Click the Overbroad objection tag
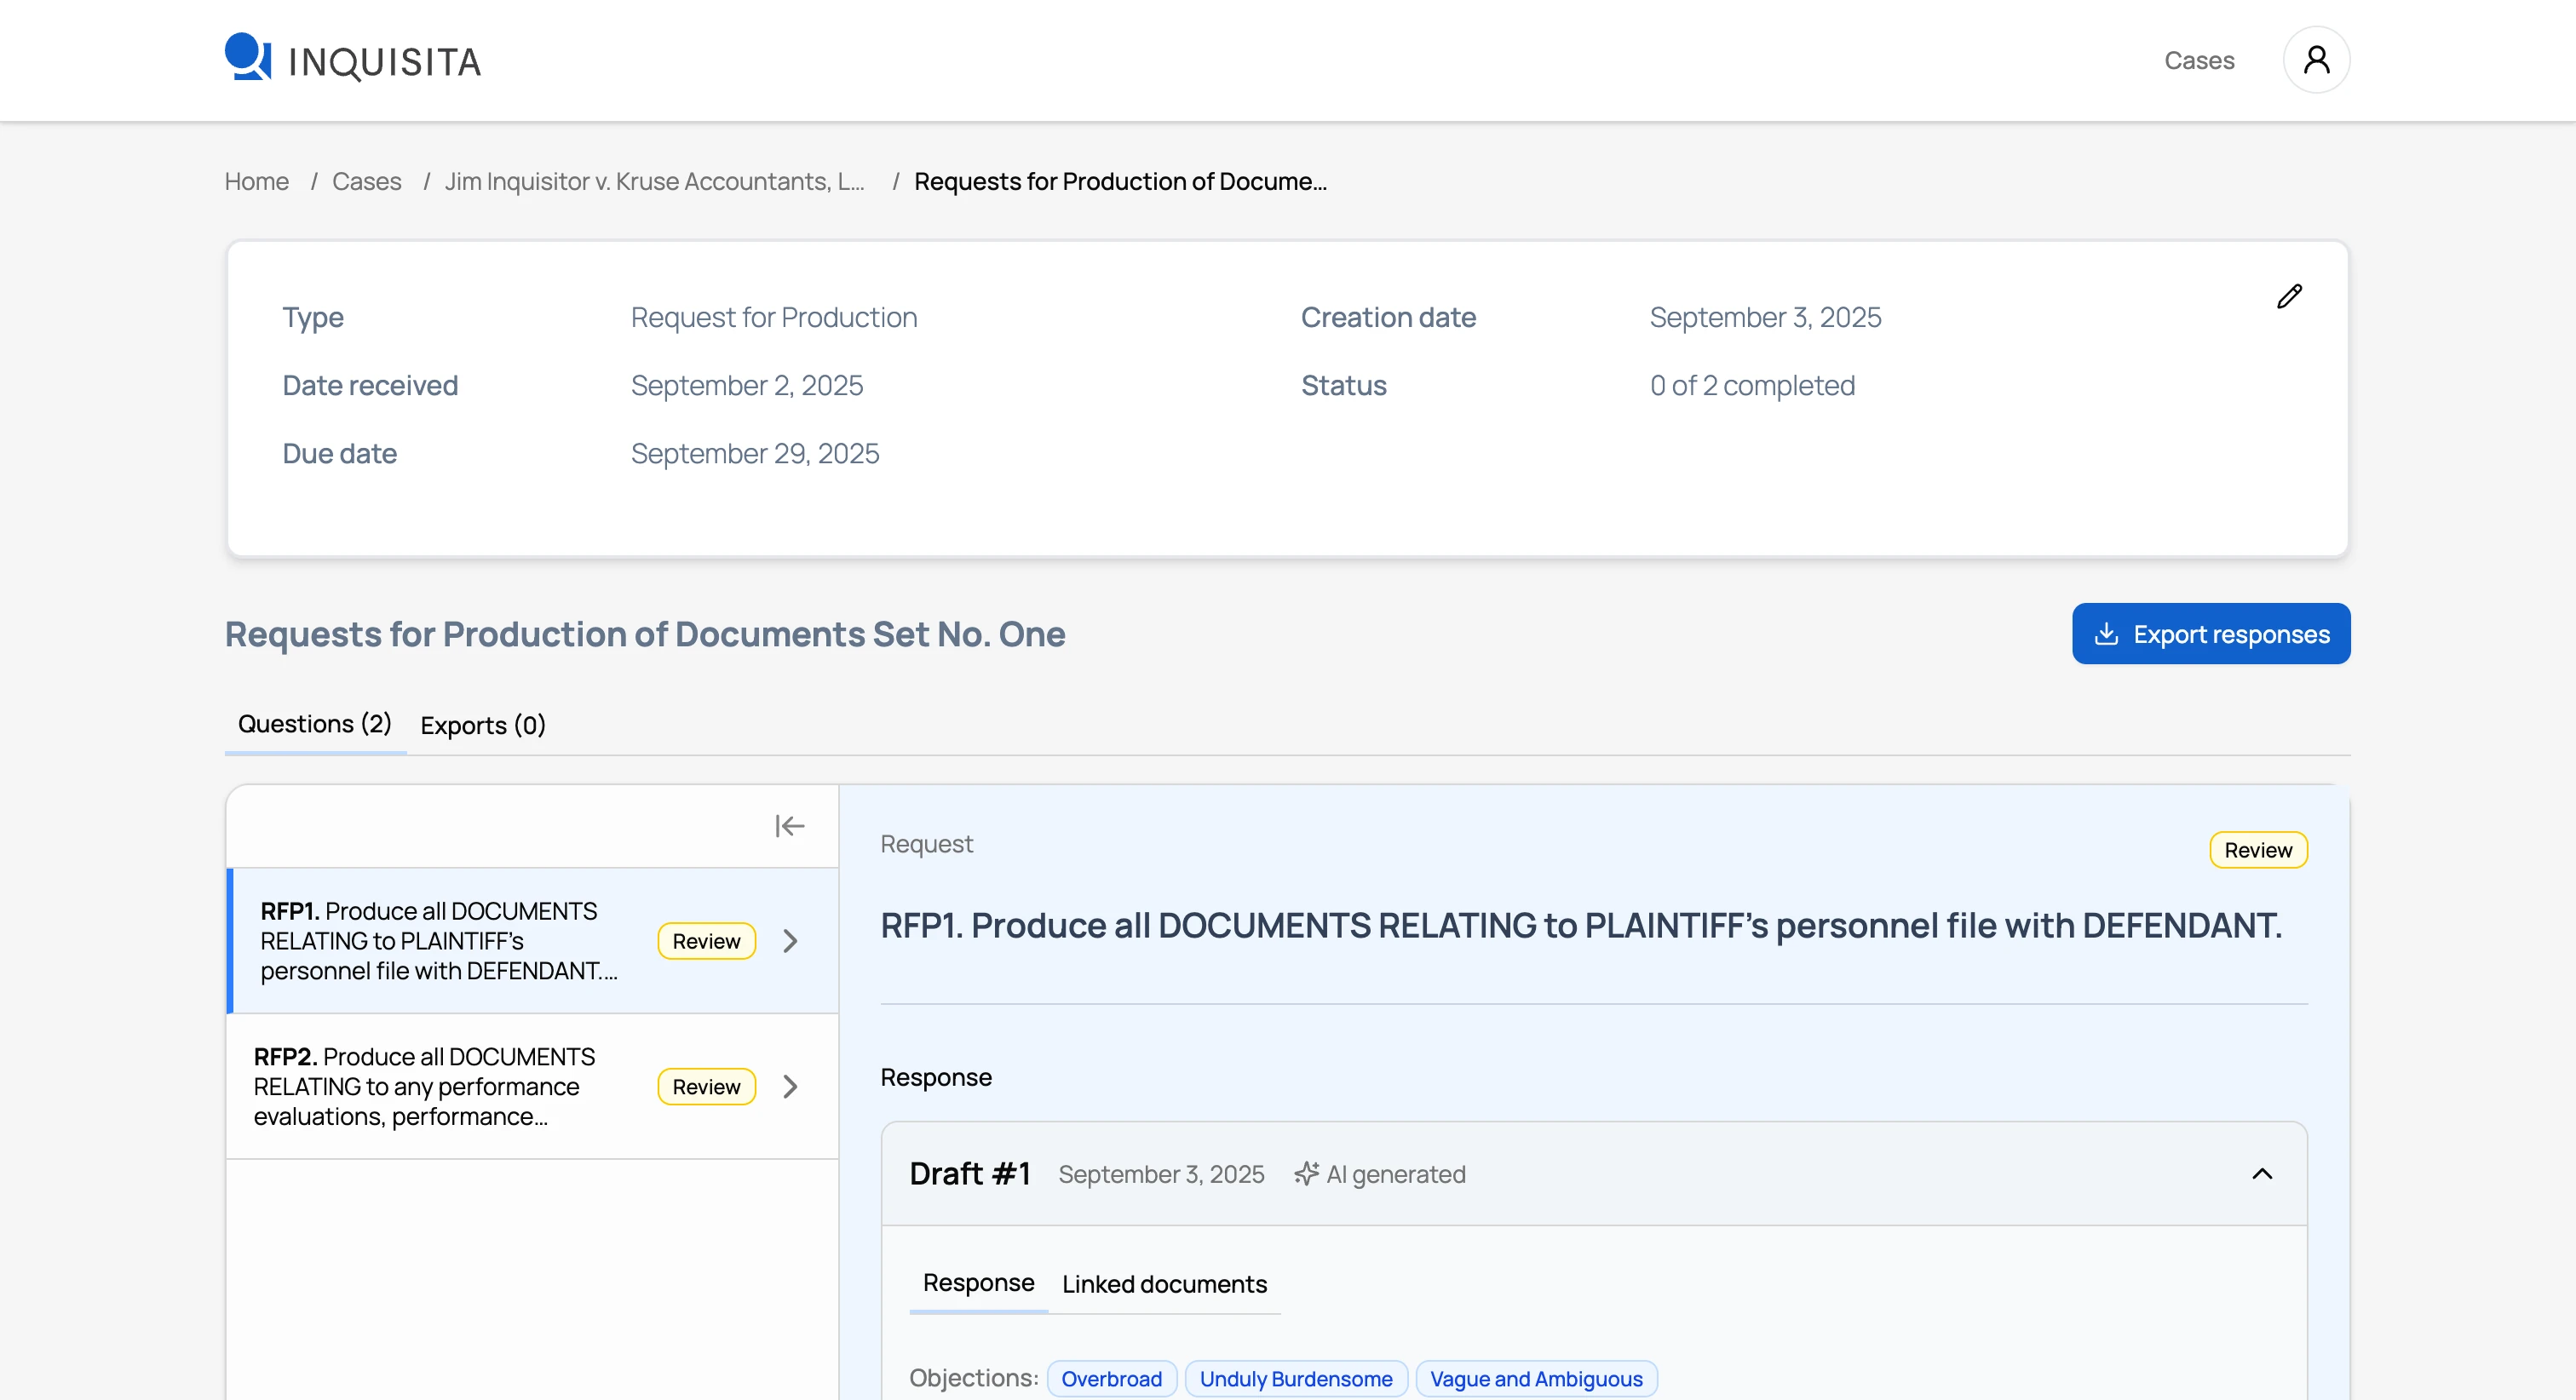Image resolution: width=2576 pixels, height=1400 pixels. tap(1111, 1379)
